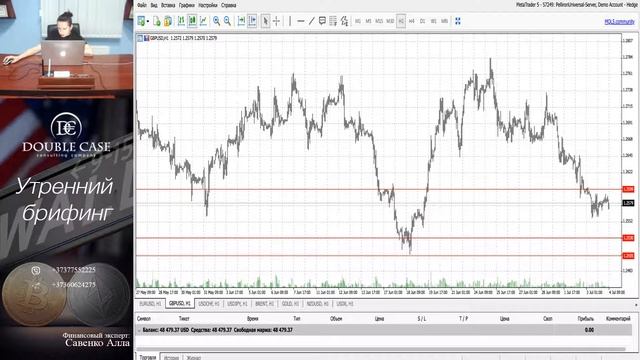Select the Crosshair tool

coord(276,21)
